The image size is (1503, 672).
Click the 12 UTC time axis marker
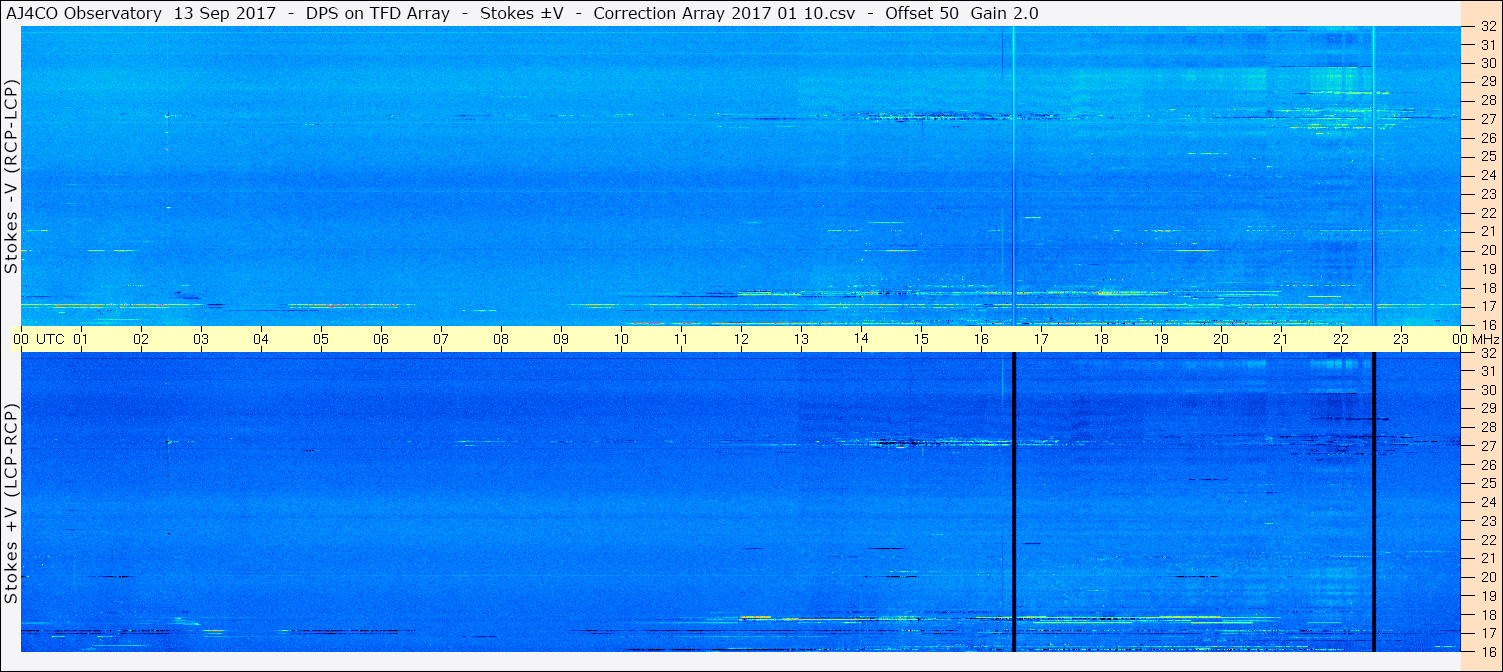(741, 339)
